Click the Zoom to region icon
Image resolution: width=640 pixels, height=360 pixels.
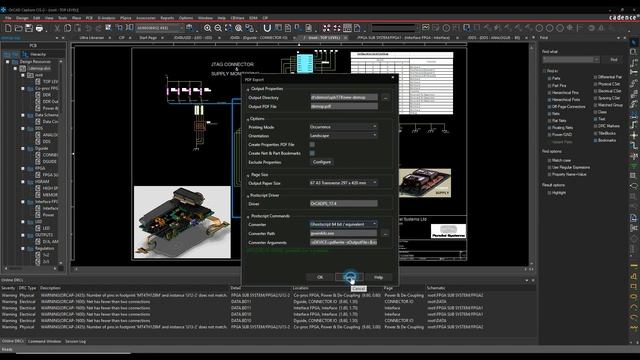tap(228, 28)
